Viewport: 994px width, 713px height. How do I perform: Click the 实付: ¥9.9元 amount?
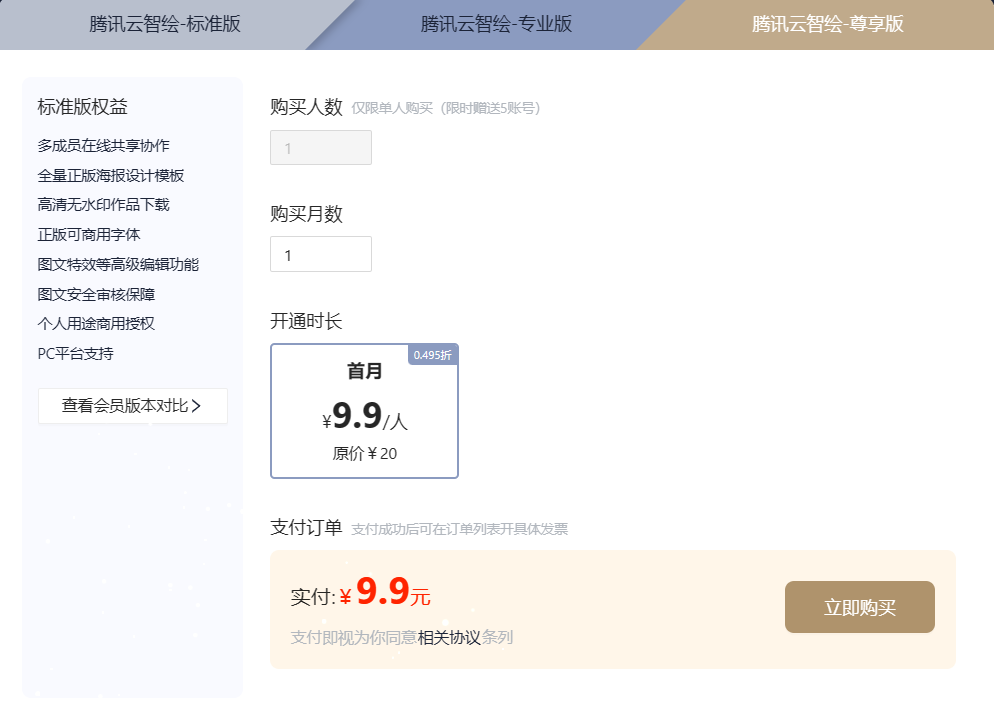(x=361, y=592)
